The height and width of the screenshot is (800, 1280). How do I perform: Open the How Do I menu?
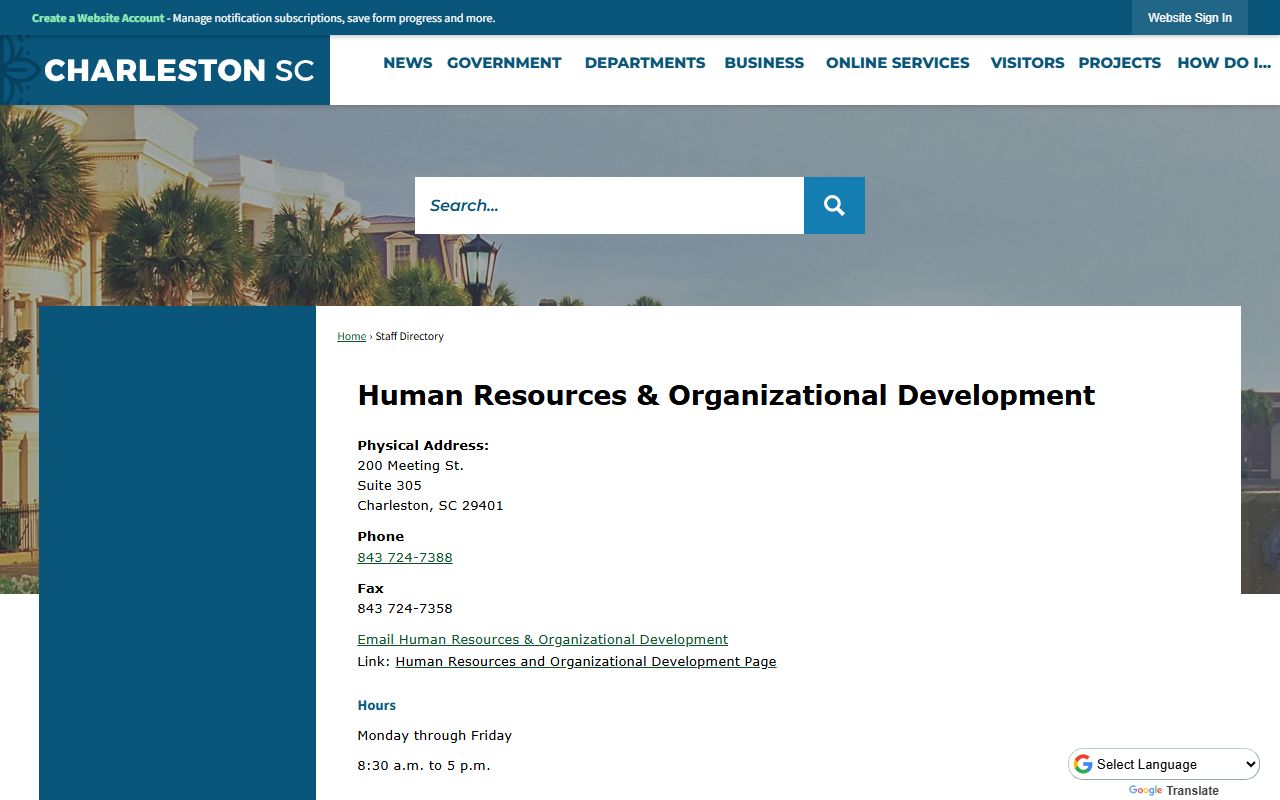1223,62
